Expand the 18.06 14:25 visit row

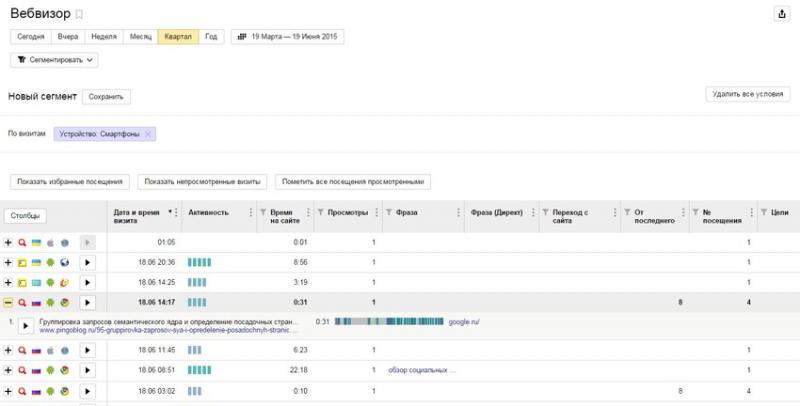8,282
